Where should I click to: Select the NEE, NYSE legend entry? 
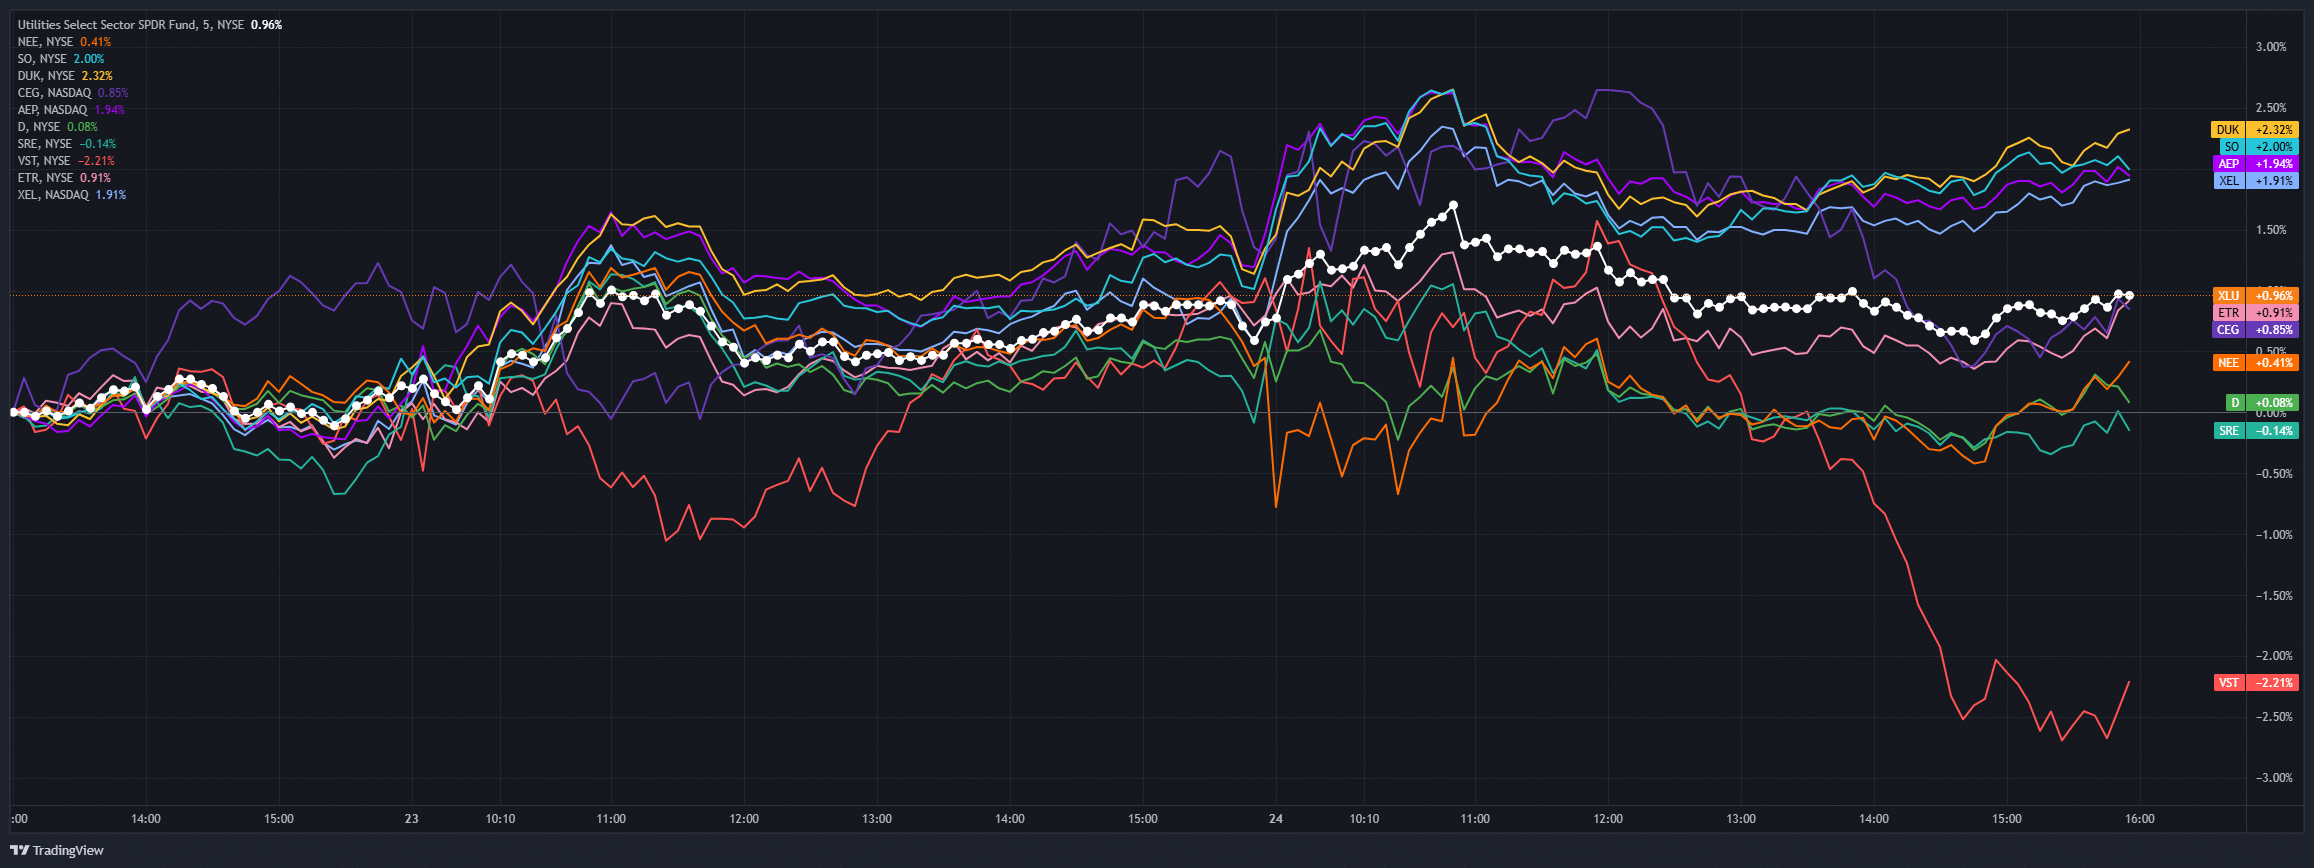click(x=64, y=42)
